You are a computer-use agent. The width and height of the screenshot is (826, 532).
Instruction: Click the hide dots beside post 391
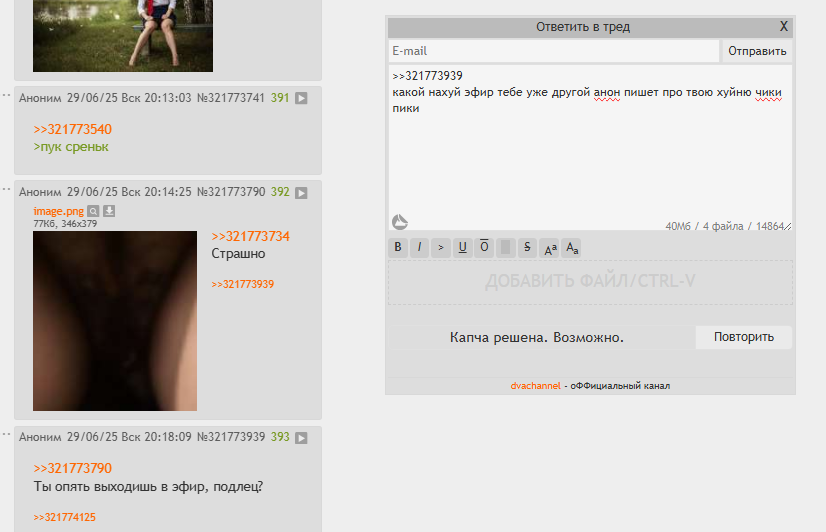point(6,95)
